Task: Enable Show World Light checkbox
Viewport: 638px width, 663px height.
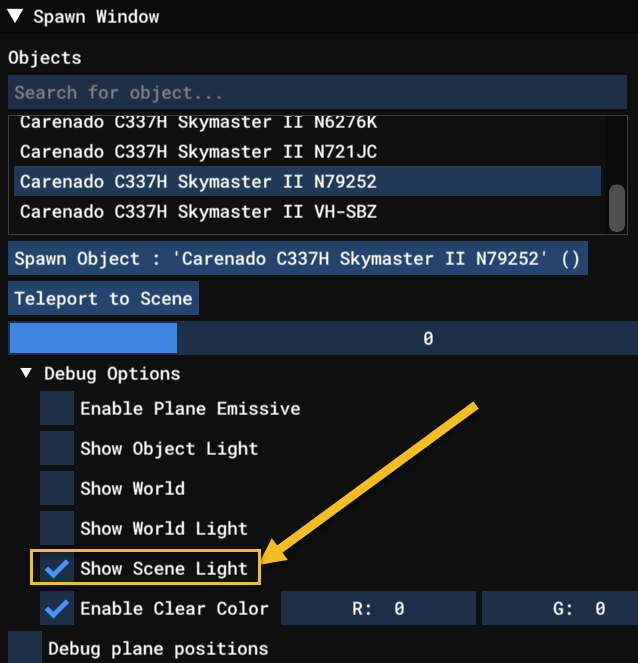Action: point(57,529)
